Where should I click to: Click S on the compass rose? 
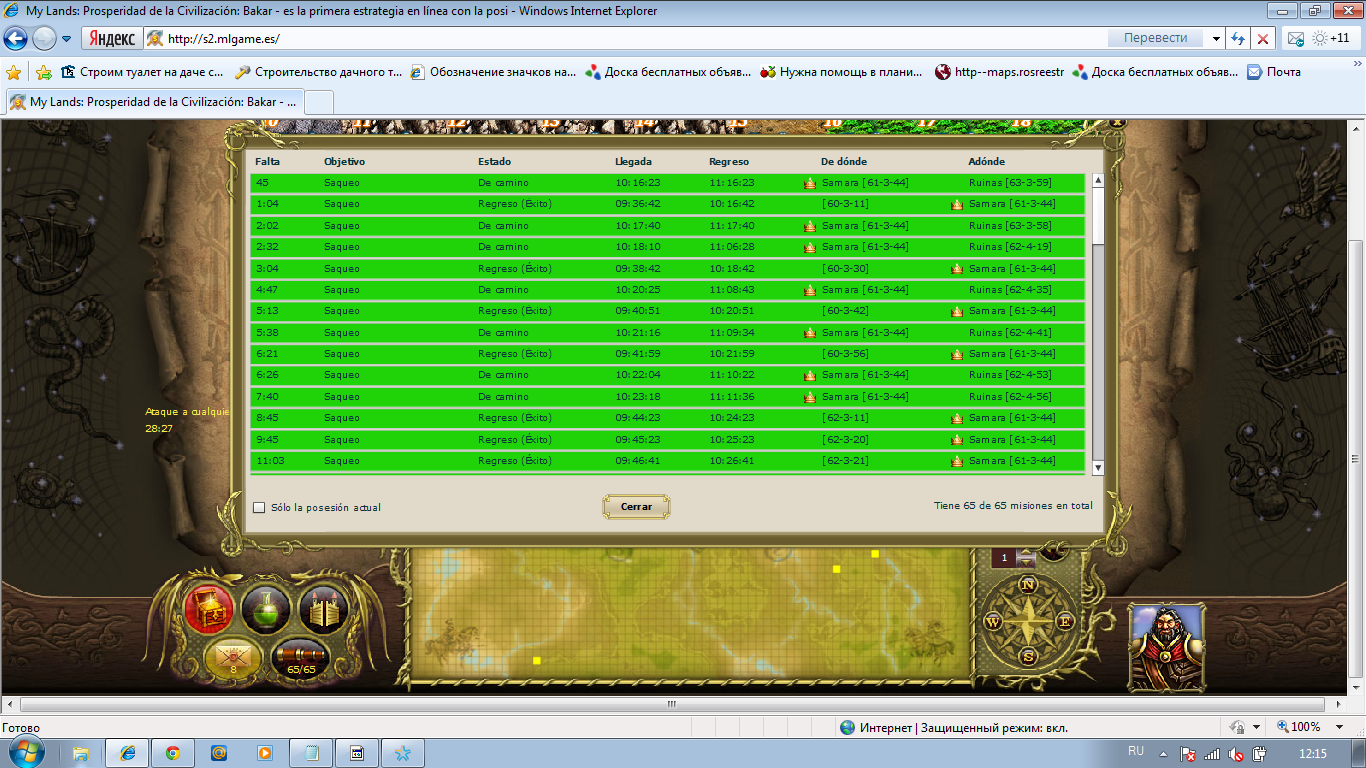point(1028,656)
